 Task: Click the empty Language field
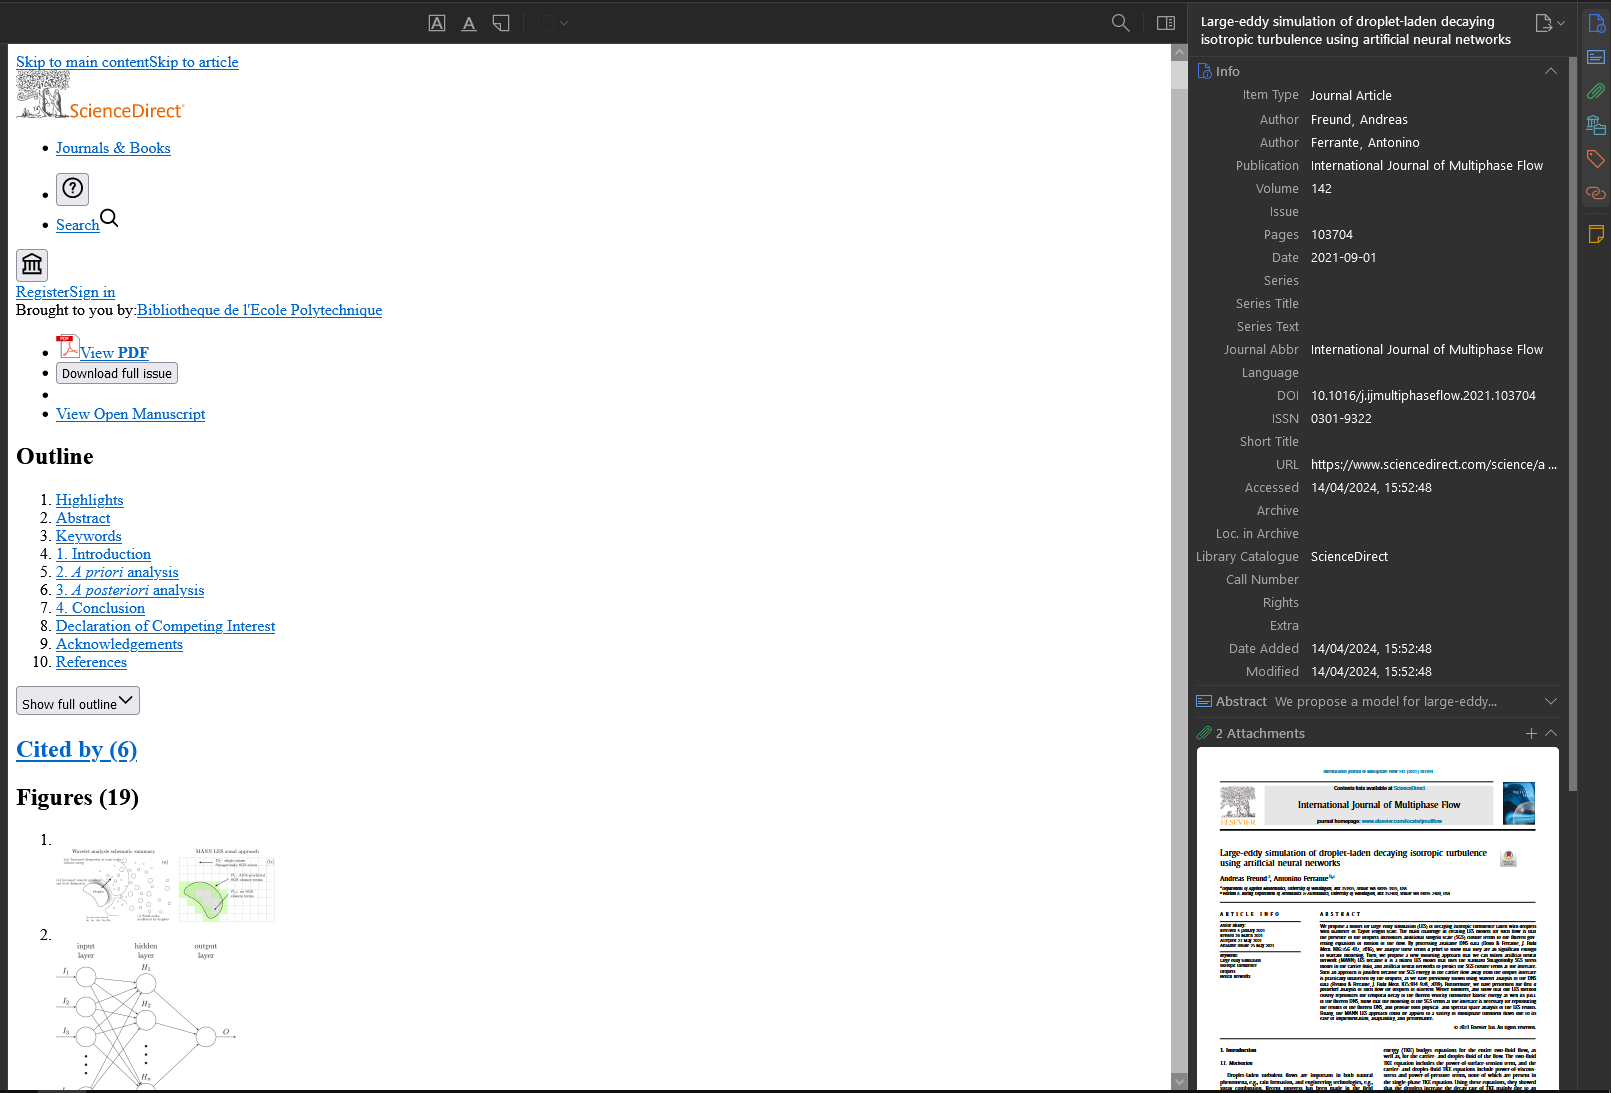[1434, 373]
